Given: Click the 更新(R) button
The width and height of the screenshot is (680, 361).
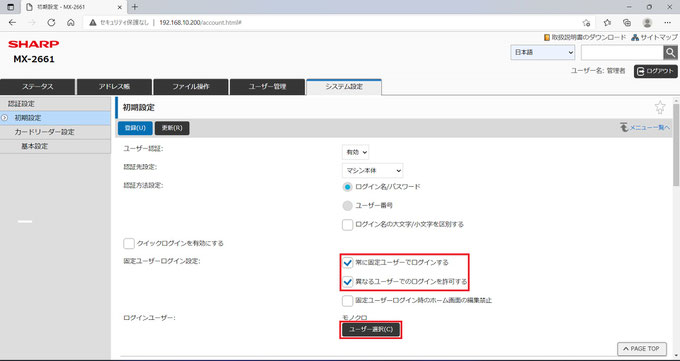Looking at the screenshot, I should pyautogui.click(x=172, y=128).
